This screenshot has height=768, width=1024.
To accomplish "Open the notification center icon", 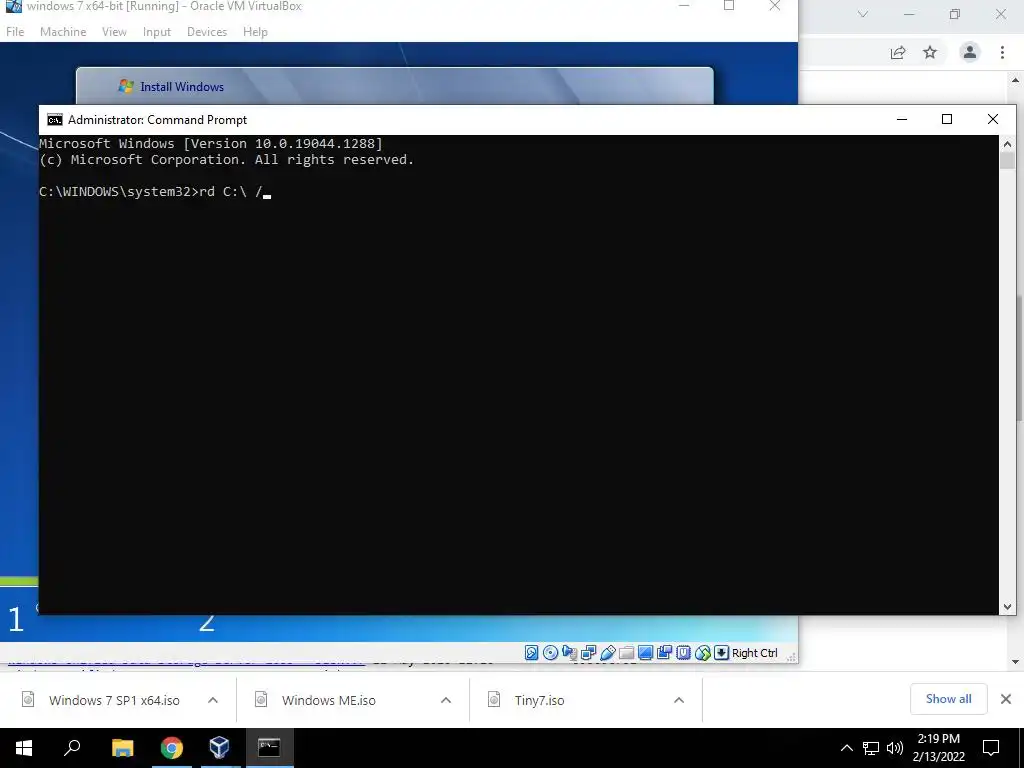I will click(991, 748).
